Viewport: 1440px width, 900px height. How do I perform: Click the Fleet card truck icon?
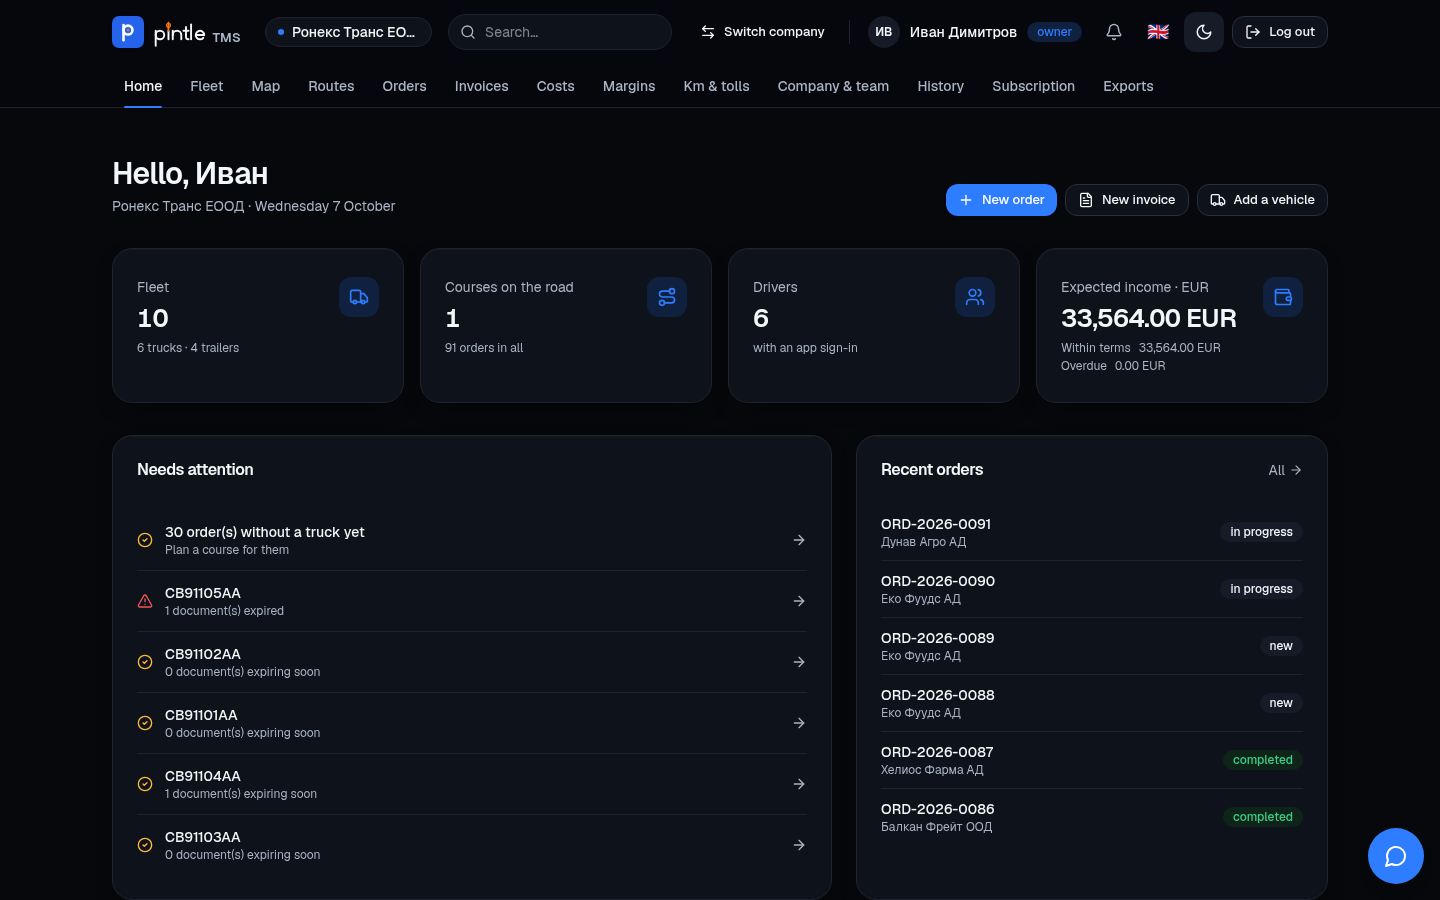[359, 297]
